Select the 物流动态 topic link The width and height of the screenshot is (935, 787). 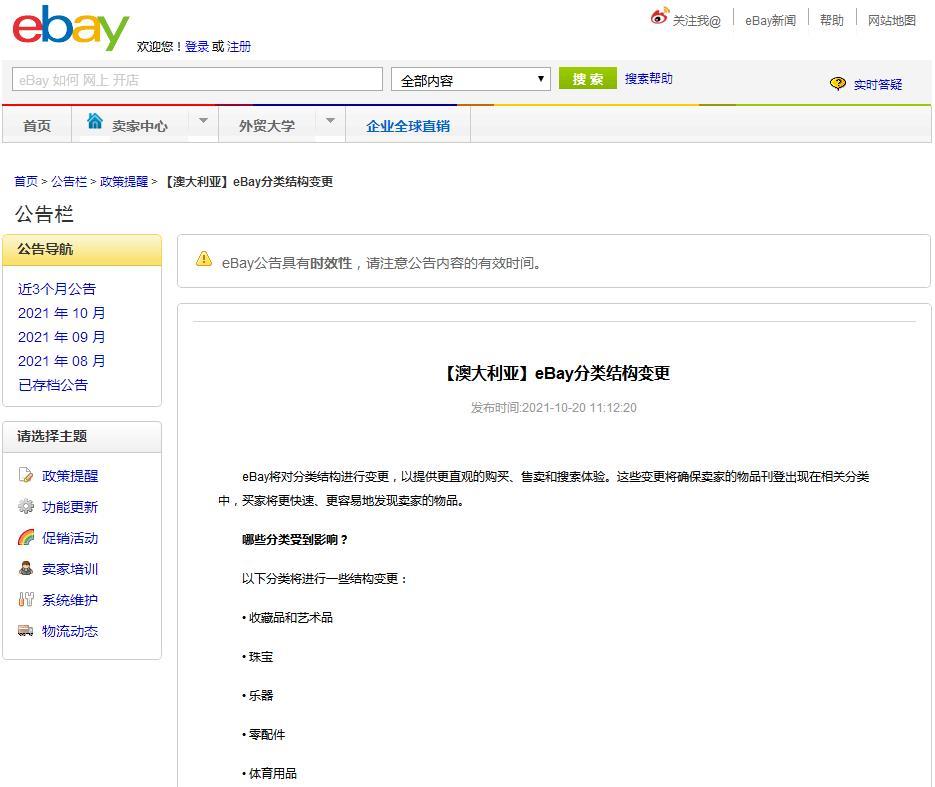[x=70, y=631]
